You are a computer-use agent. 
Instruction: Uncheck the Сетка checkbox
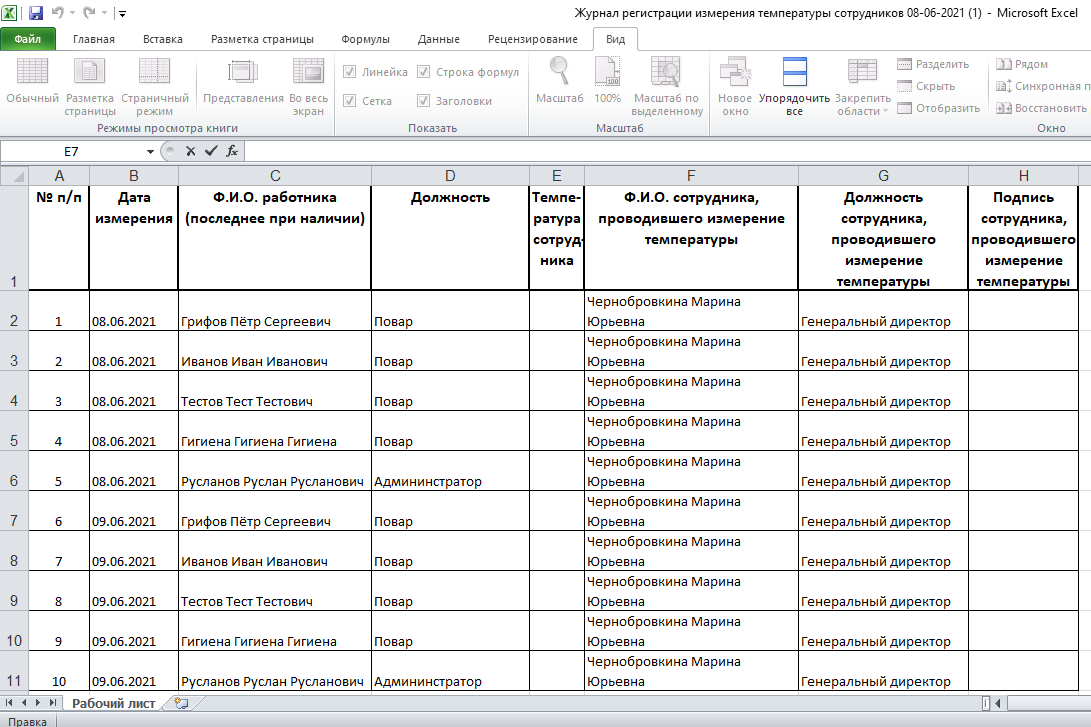[350, 101]
